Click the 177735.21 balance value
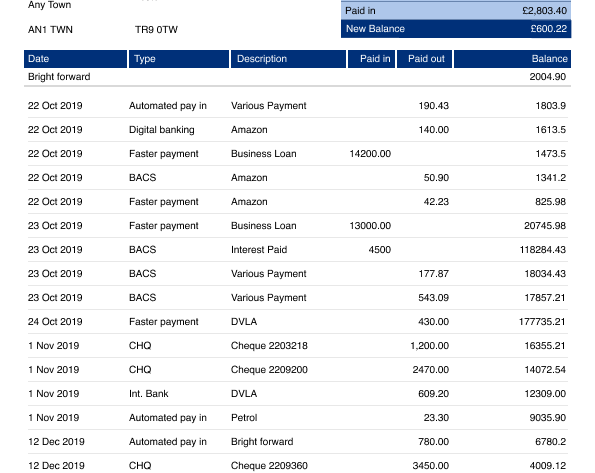Viewport: 595px width, 473px height. click(x=542, y=322)
